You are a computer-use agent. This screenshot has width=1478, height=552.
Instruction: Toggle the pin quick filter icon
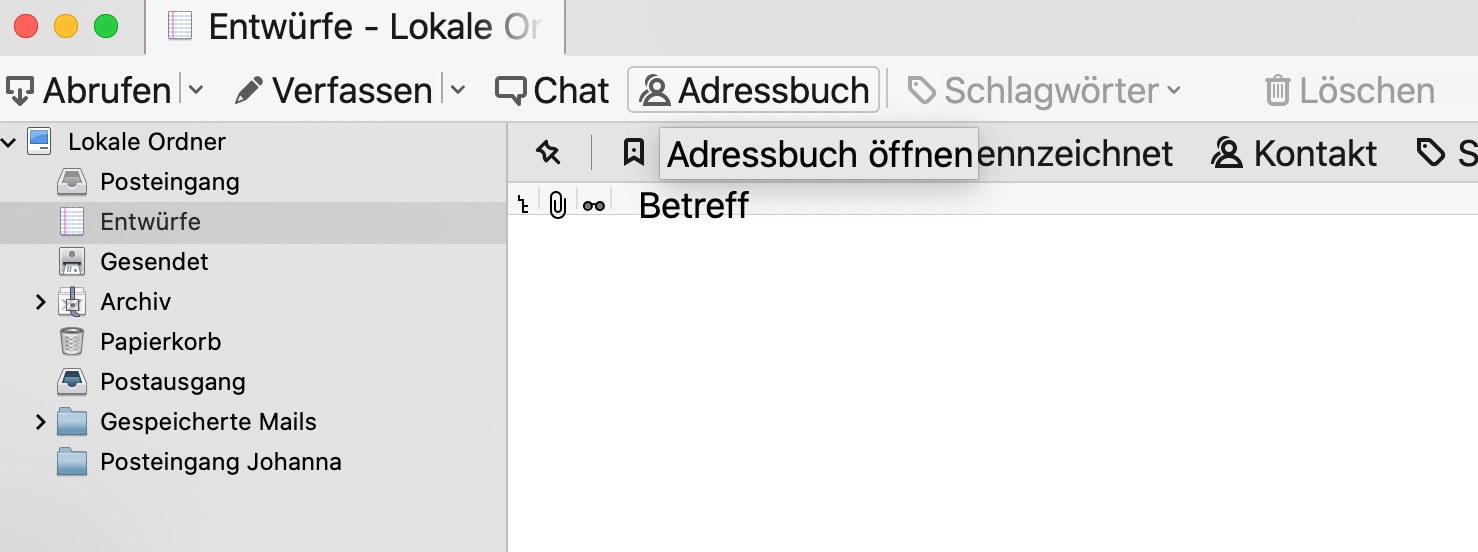click(x=548, y=153)
